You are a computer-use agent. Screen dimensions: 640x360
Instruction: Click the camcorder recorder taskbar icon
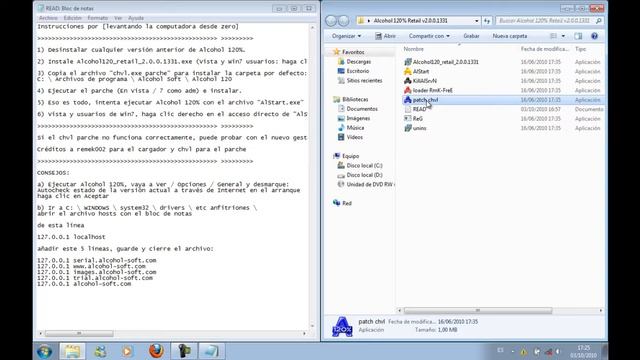(184, 351)
